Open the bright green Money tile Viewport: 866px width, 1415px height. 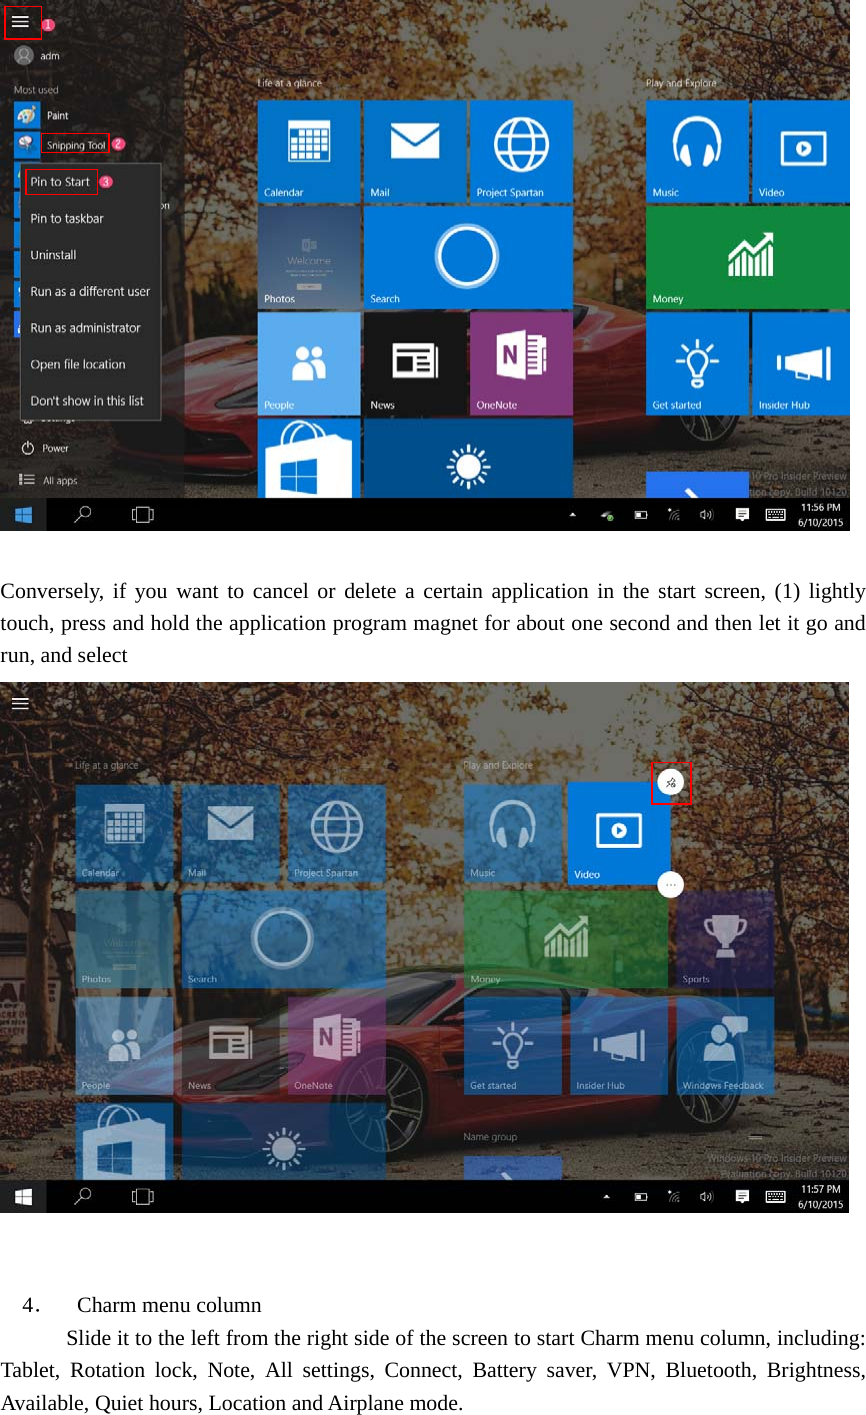[x=748, y=257]
